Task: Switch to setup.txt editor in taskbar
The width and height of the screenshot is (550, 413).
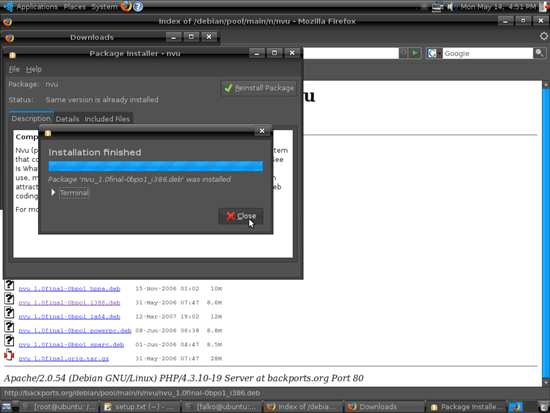Action: tap(140, 407)
